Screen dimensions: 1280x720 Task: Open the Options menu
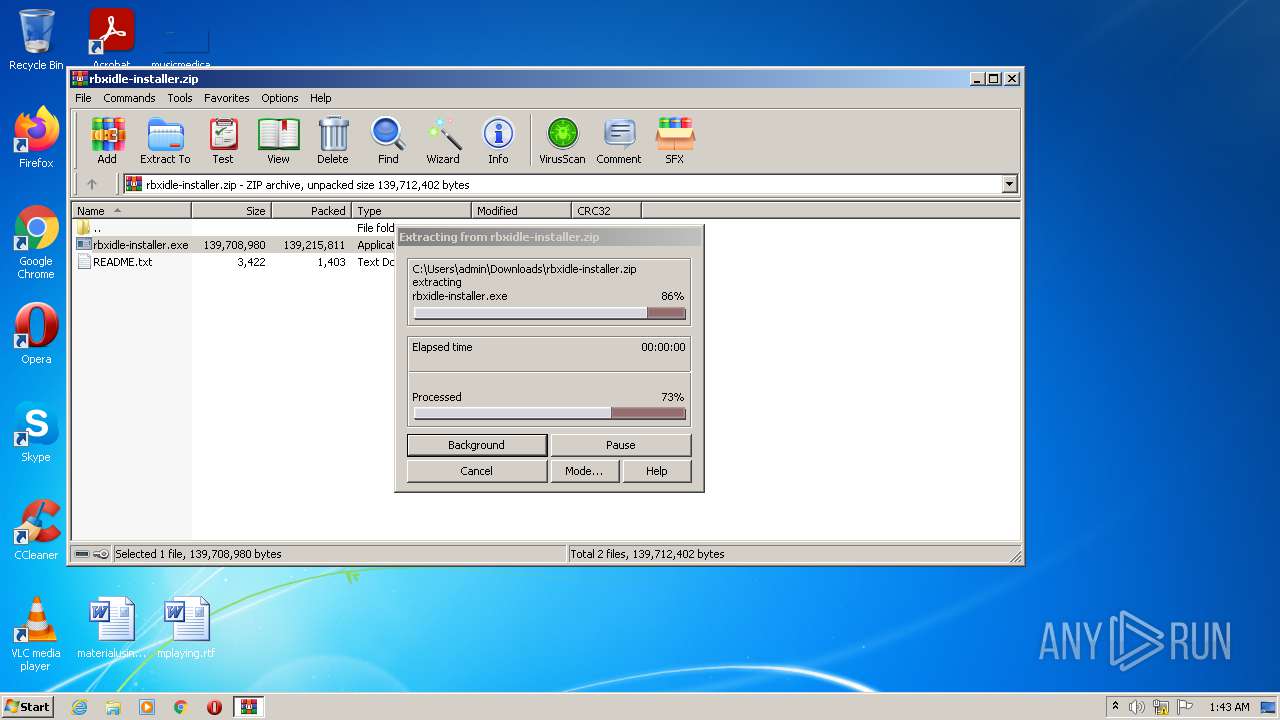(x=280, y=98)
